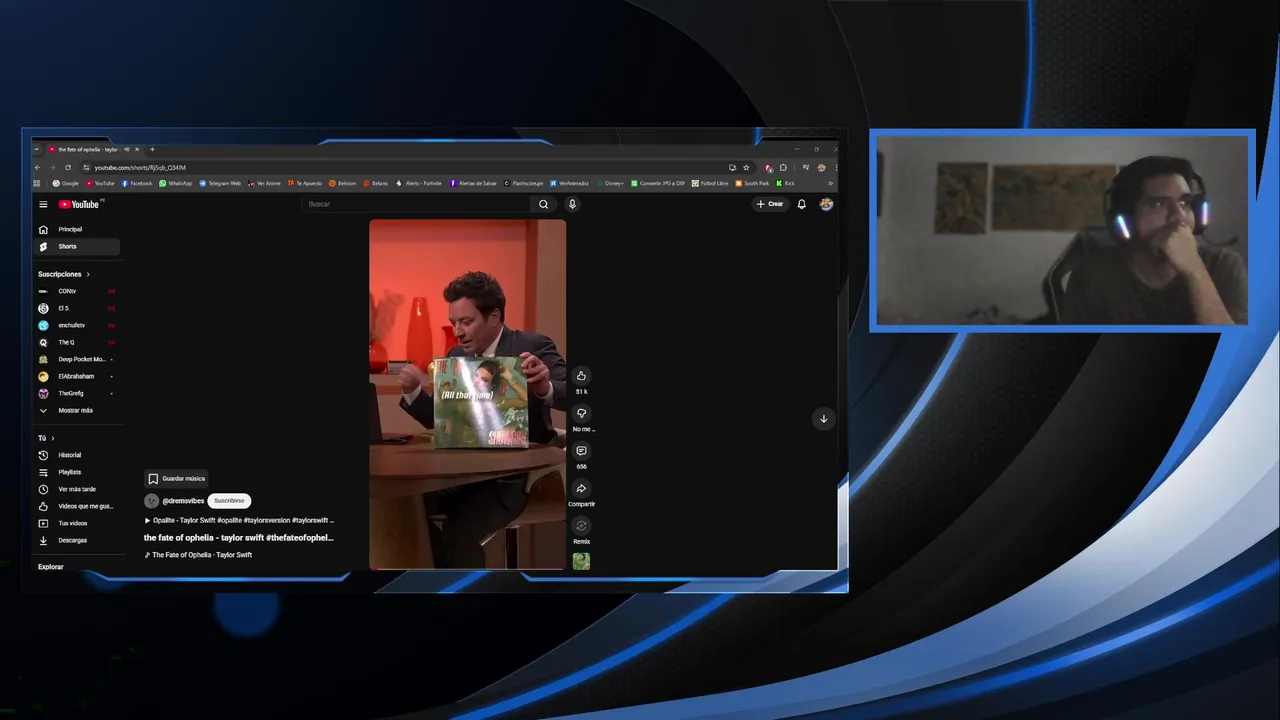This screenshot has height=720, width=1280.
Task: Open the media control icon in Chrome toolbar
Action: coord(806,167)
